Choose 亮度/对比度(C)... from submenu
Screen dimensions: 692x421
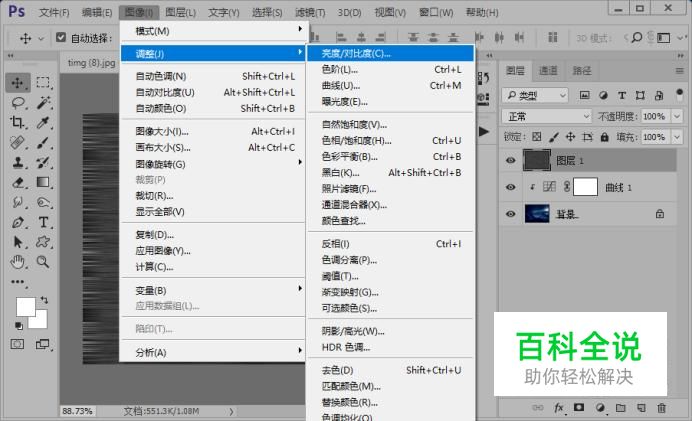click(391, 53)
